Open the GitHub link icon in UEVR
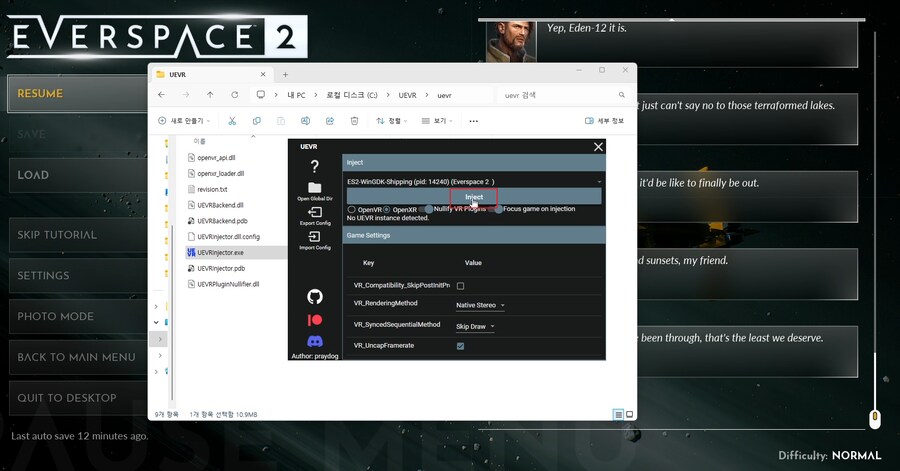The width and height of the screenshot is (900, 471). [x=315, y=297]
